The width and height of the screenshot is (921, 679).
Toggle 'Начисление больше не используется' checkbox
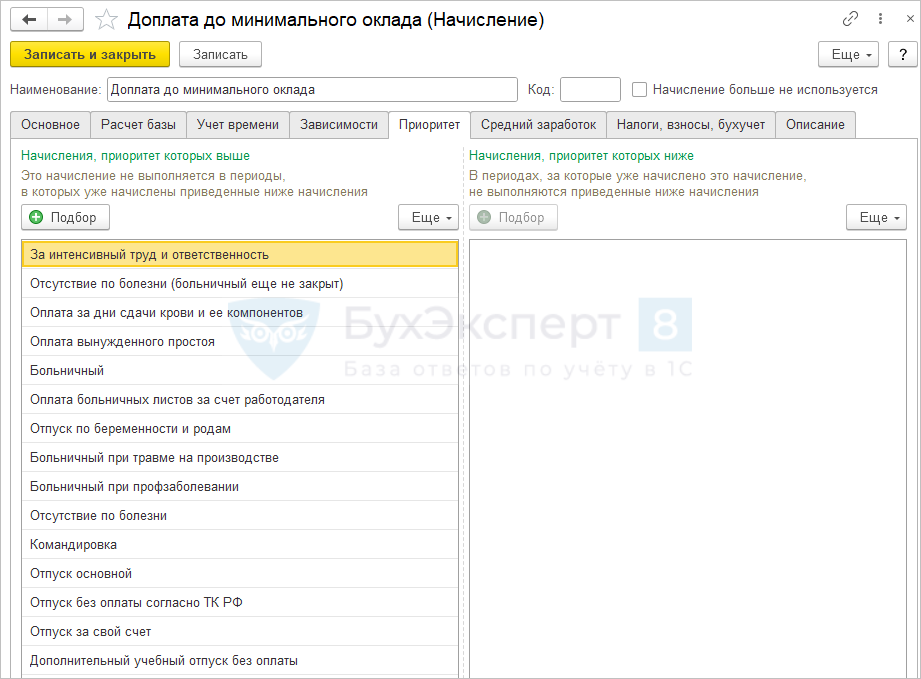640,90
